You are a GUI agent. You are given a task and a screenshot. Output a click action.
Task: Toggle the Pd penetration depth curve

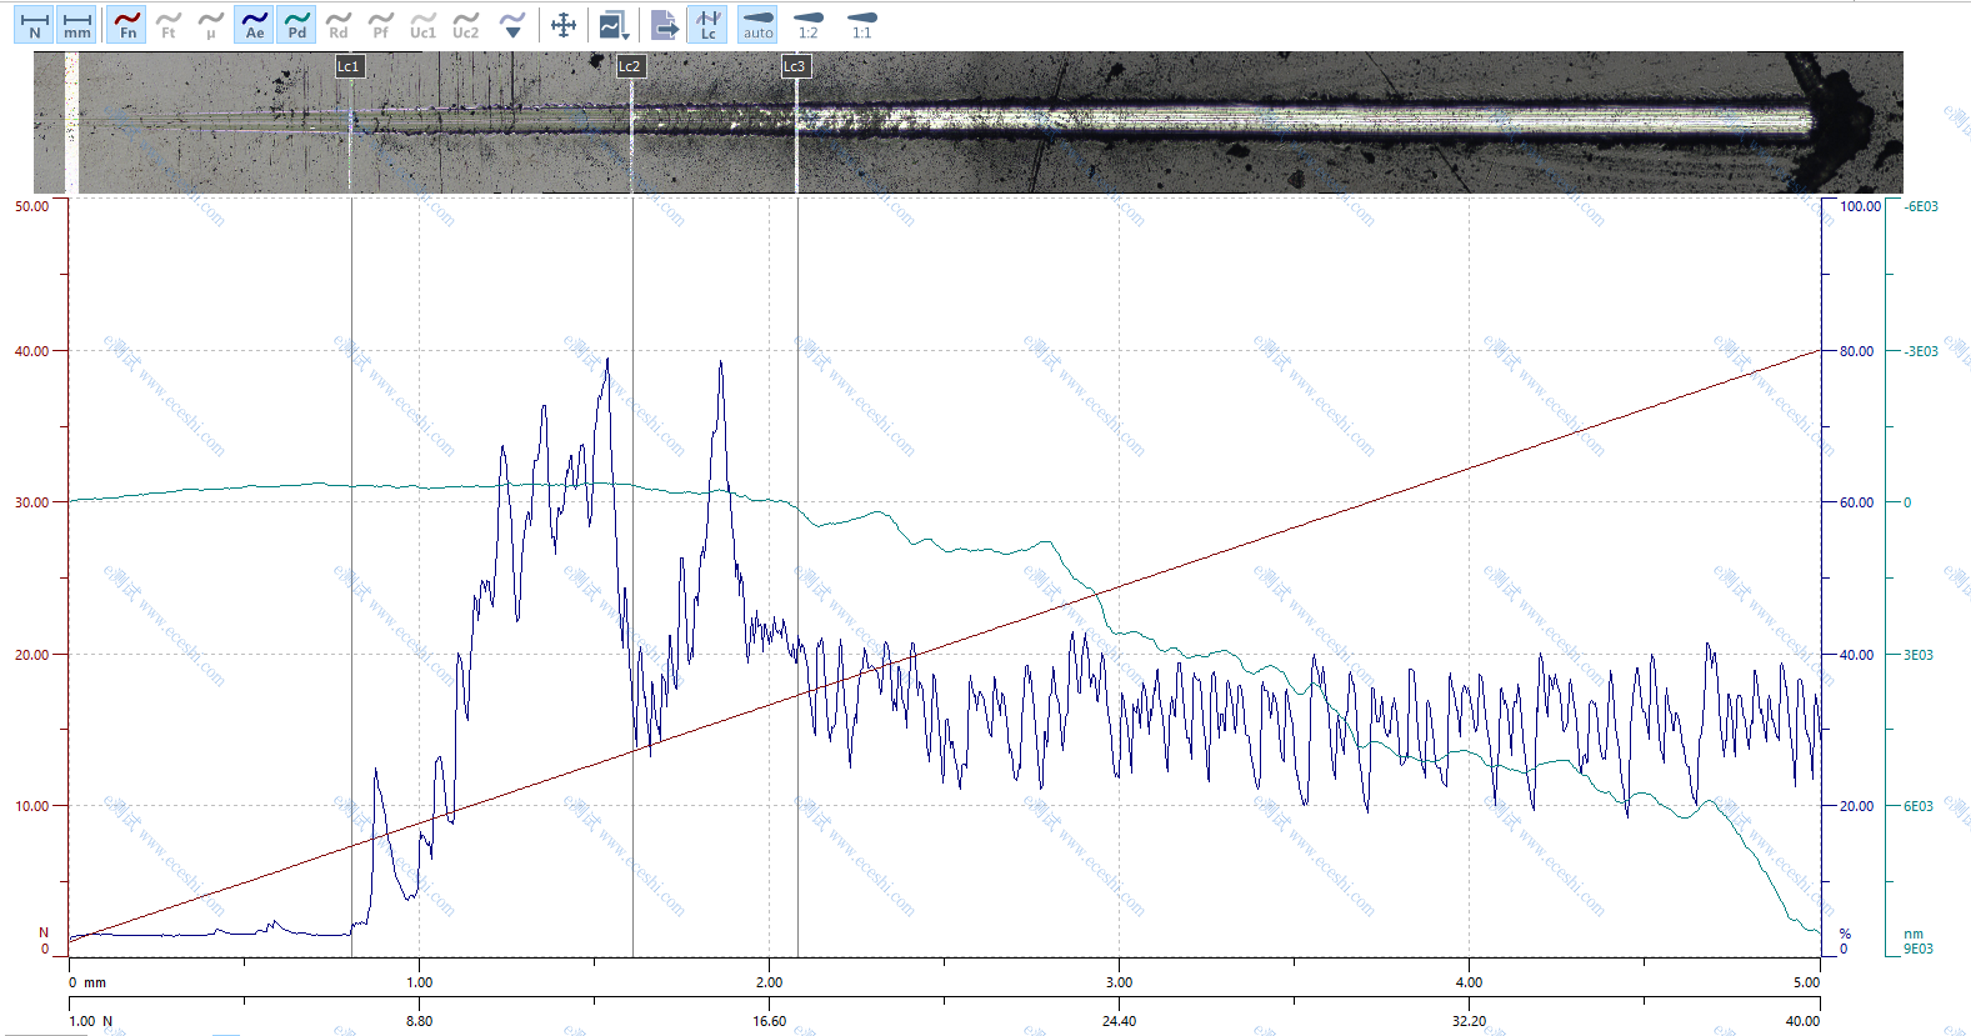(x=296, y=25)
